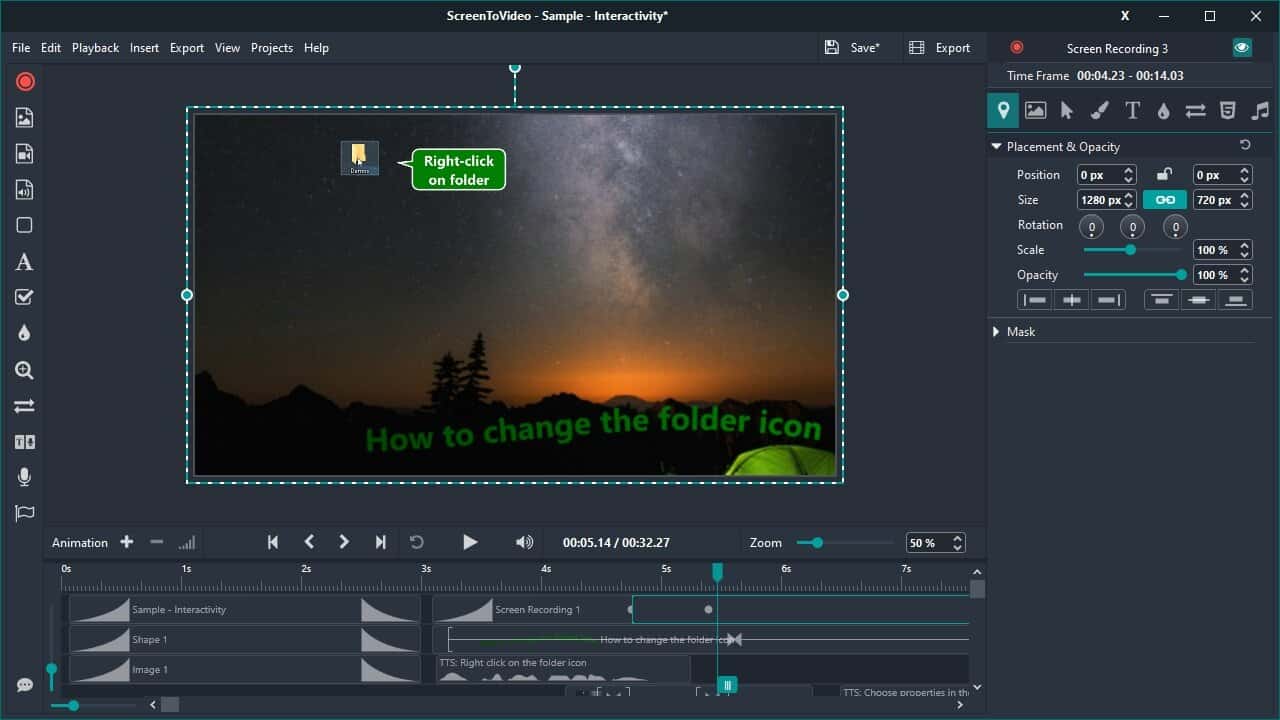Image resolution: width=1280 pixels, height=720 pixels.
Task: Open the Add Video tool
Action: (25, 153)
